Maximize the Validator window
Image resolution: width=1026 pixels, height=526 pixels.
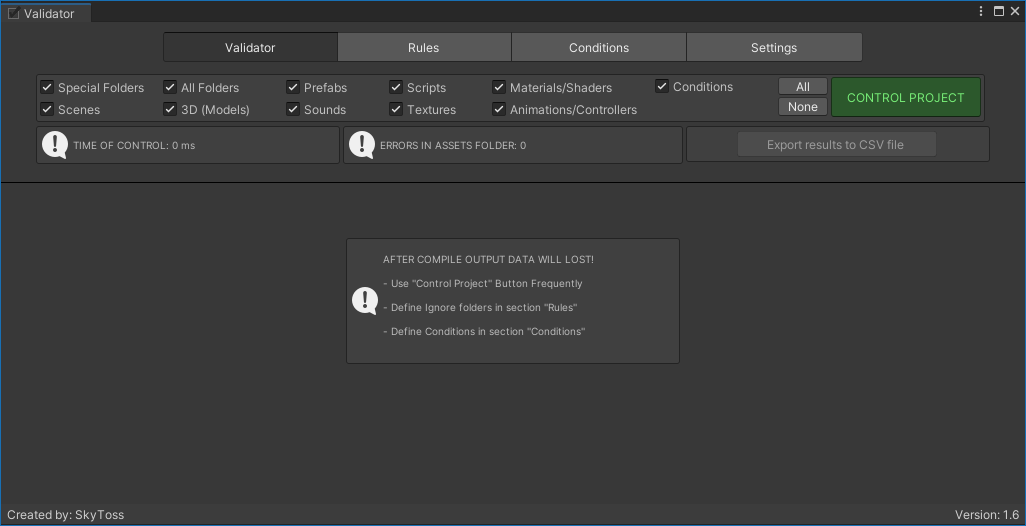tap(999, 11)
